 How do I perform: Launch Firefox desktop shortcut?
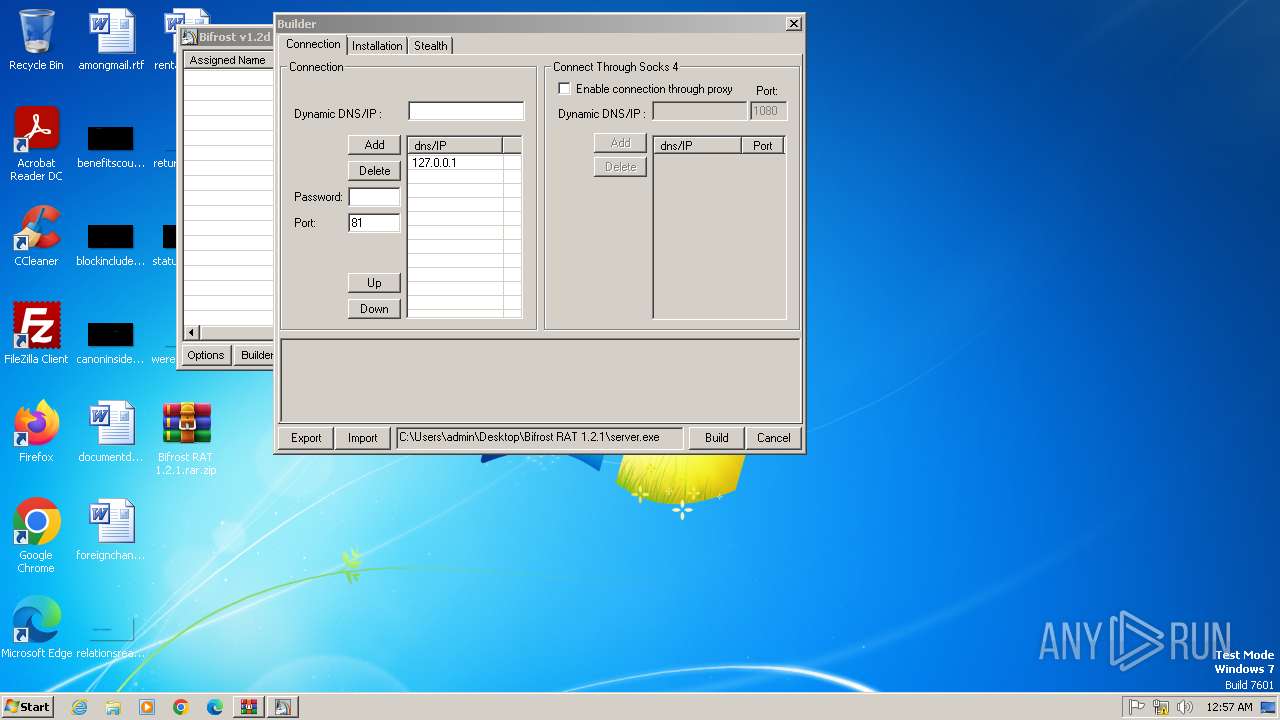(36, 431)
